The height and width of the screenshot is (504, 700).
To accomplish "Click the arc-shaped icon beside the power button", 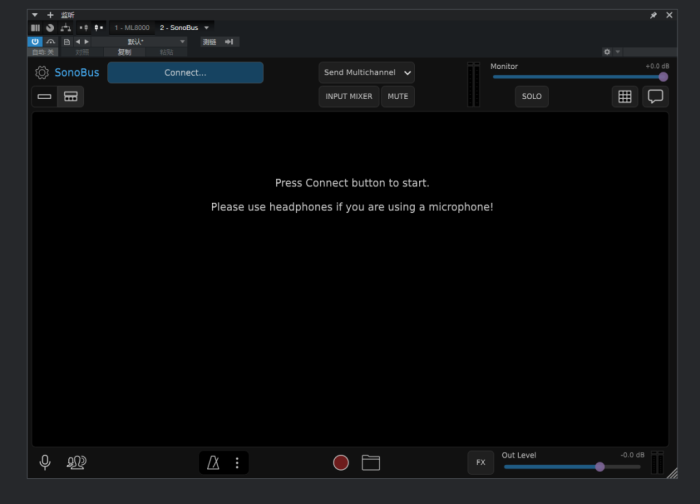I will [x=50, y=42].
